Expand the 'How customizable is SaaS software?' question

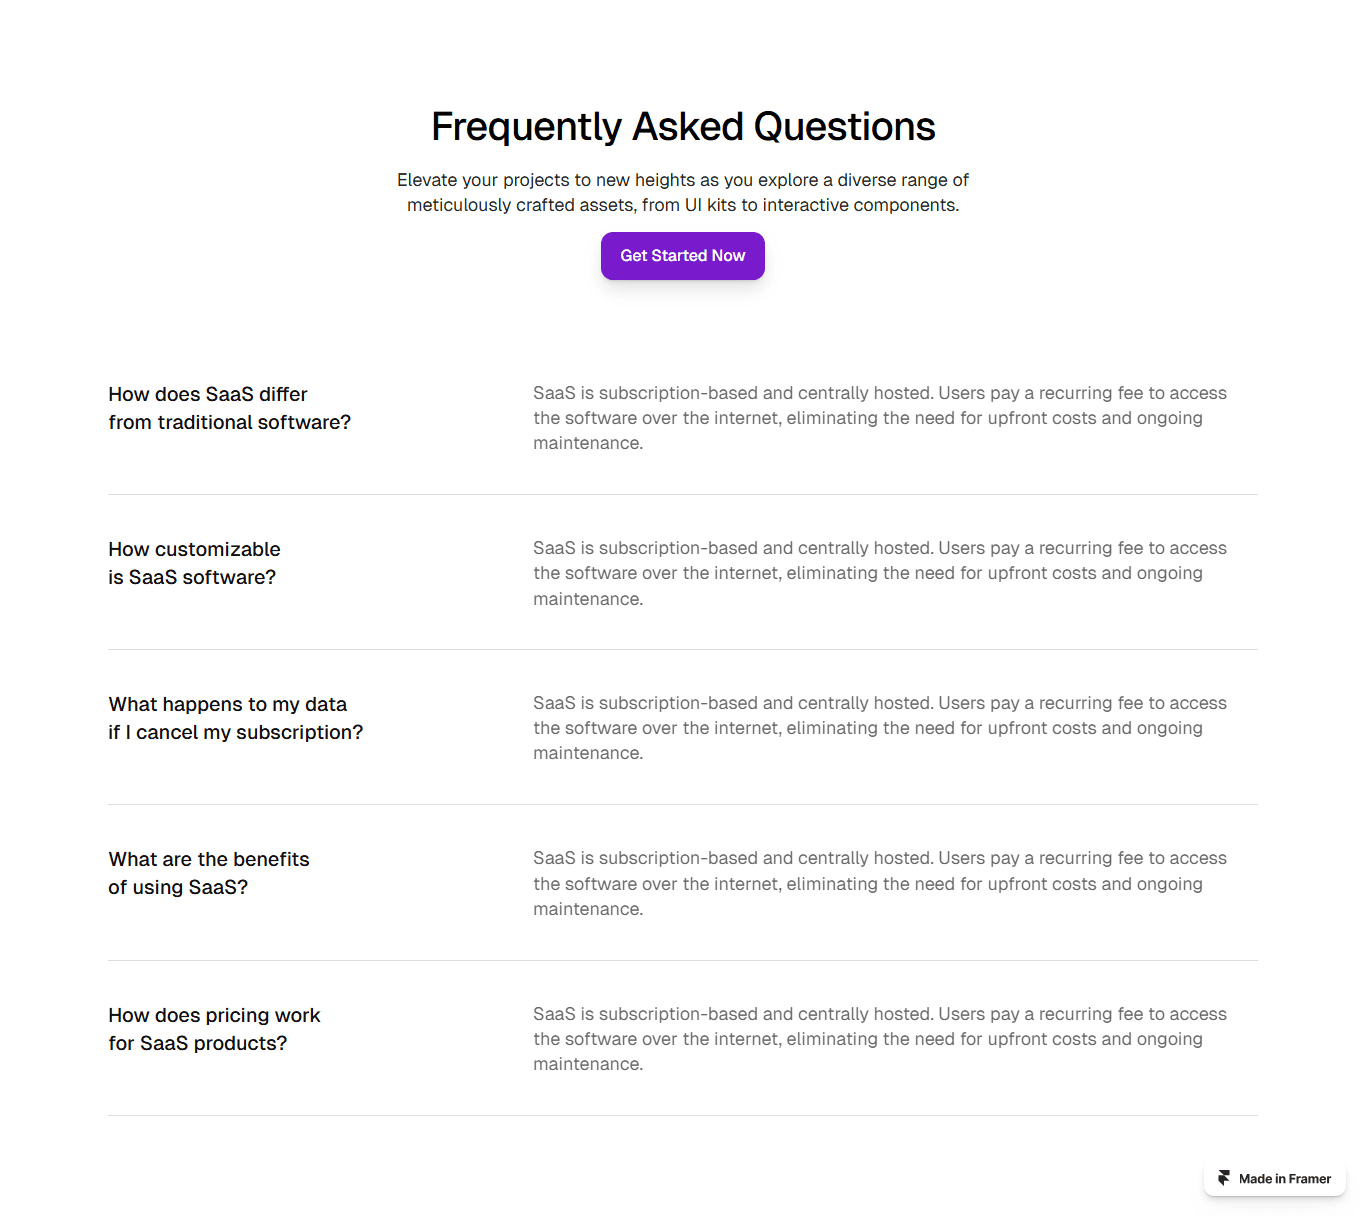coord(194,563)
